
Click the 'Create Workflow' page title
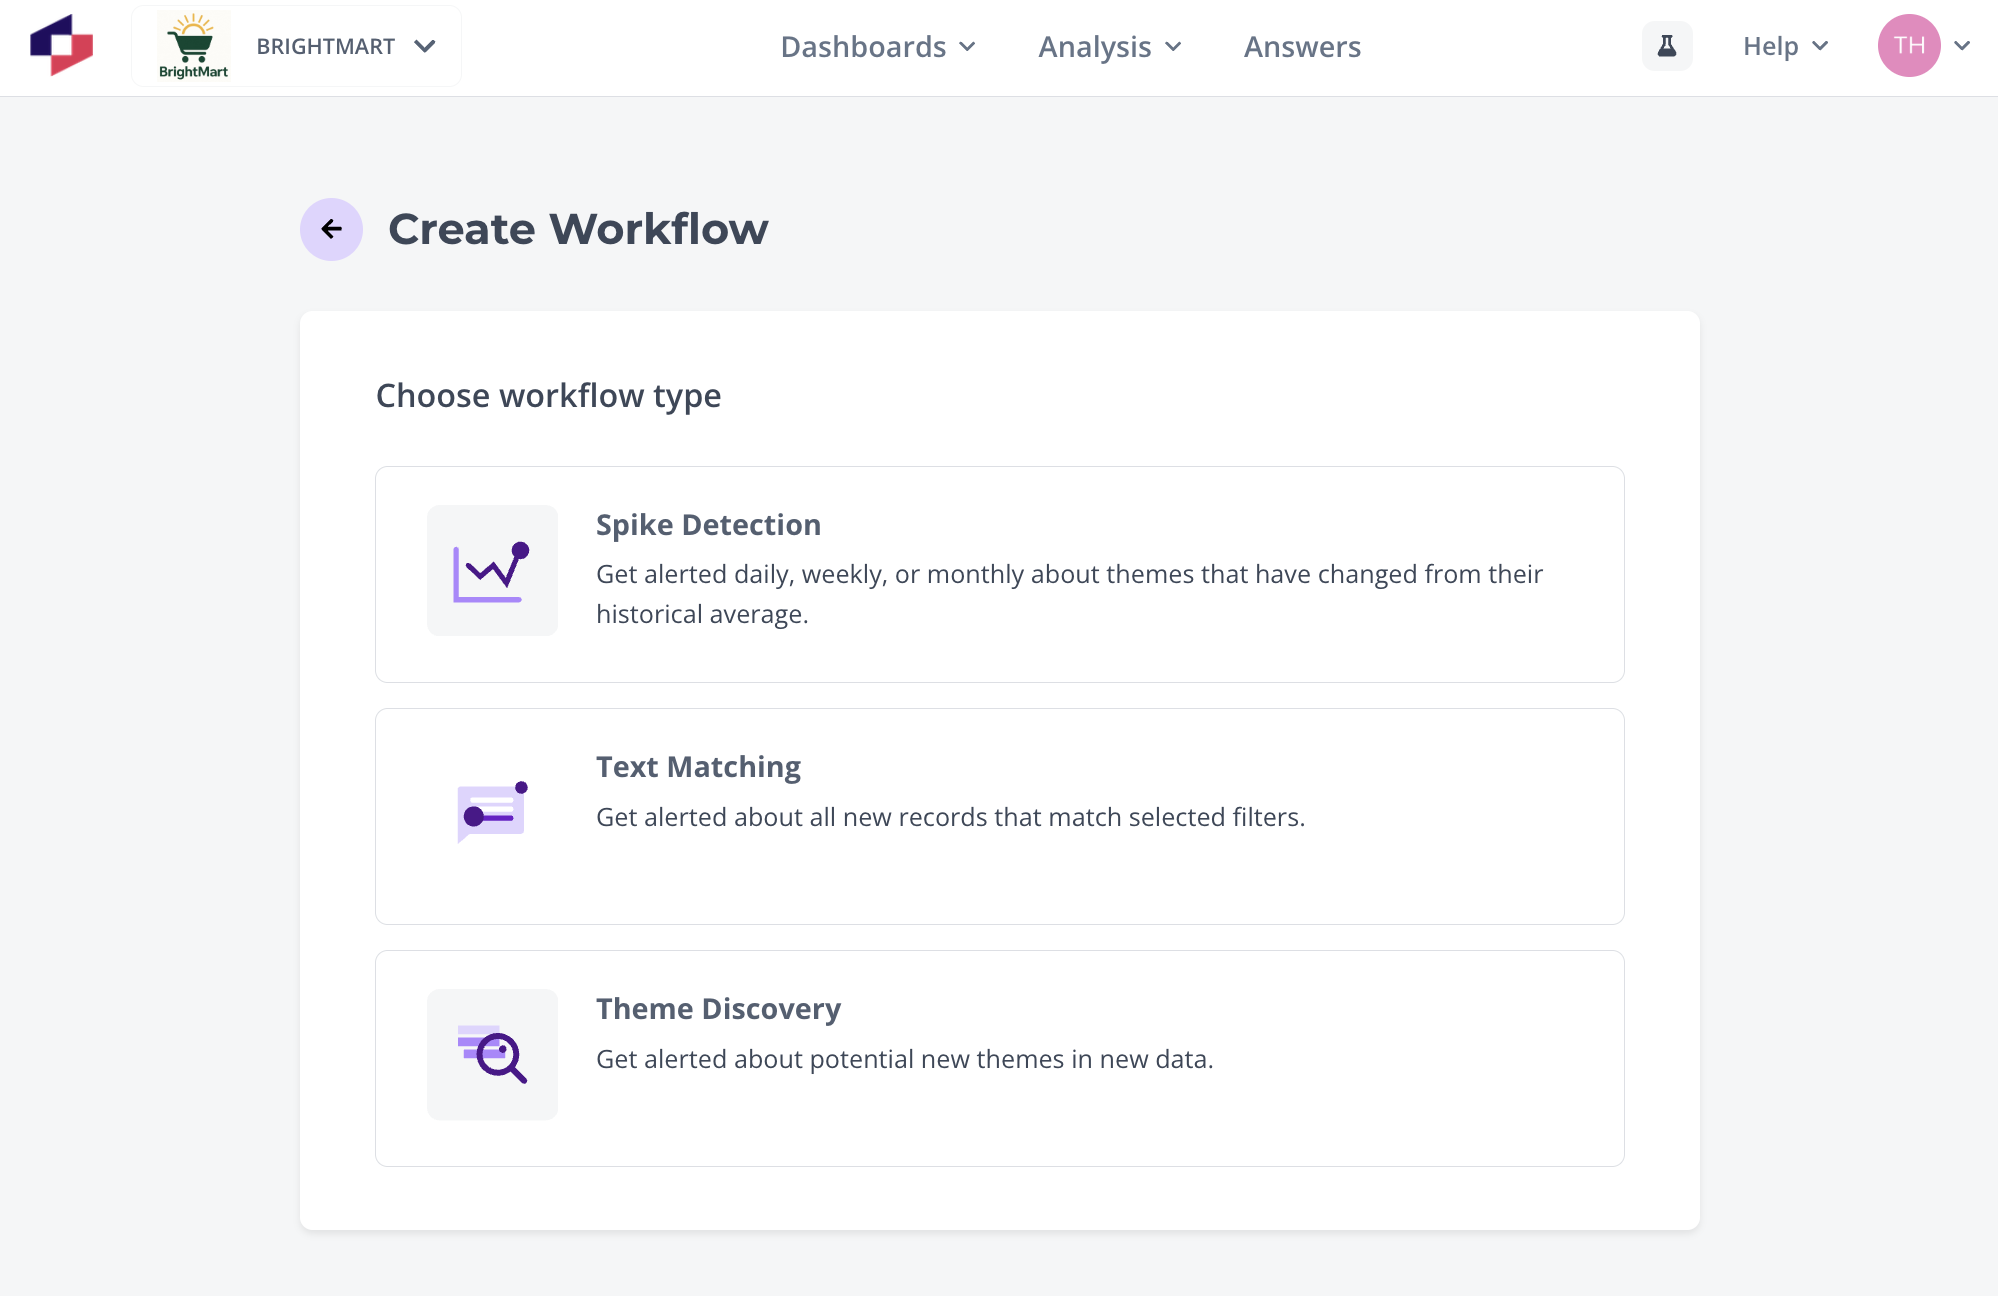pyautogui.click(x=578, y=229)
